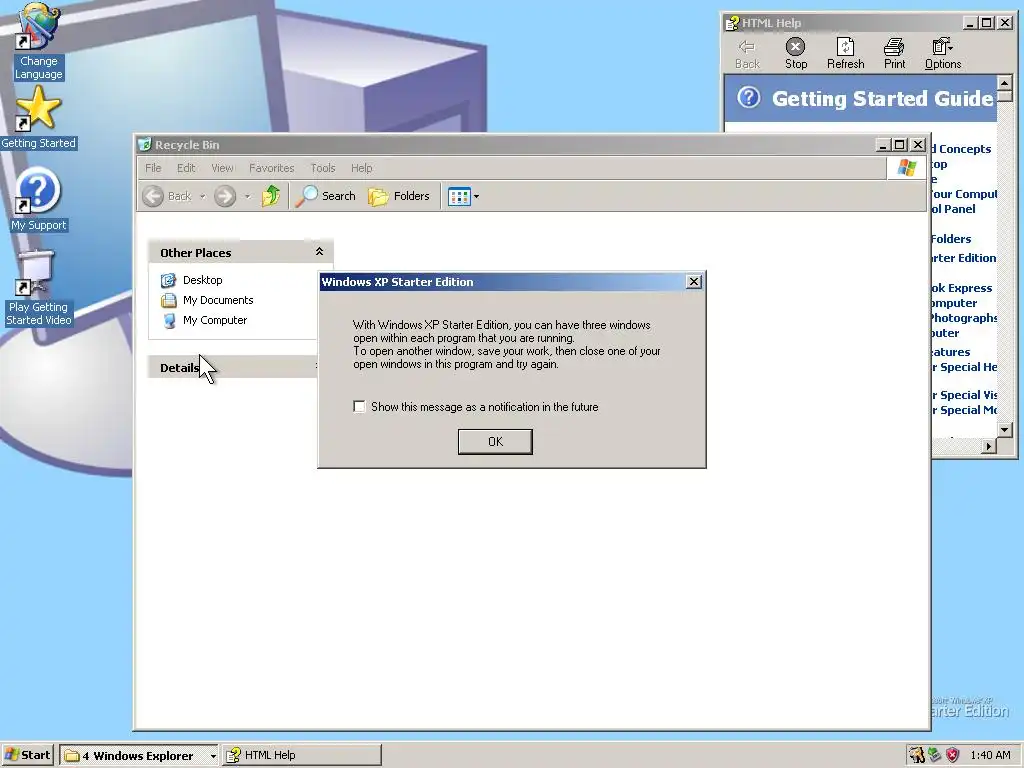1024x768 pixels.
Task: Open the Folders link in HTML Help
Action: point(951,239)
